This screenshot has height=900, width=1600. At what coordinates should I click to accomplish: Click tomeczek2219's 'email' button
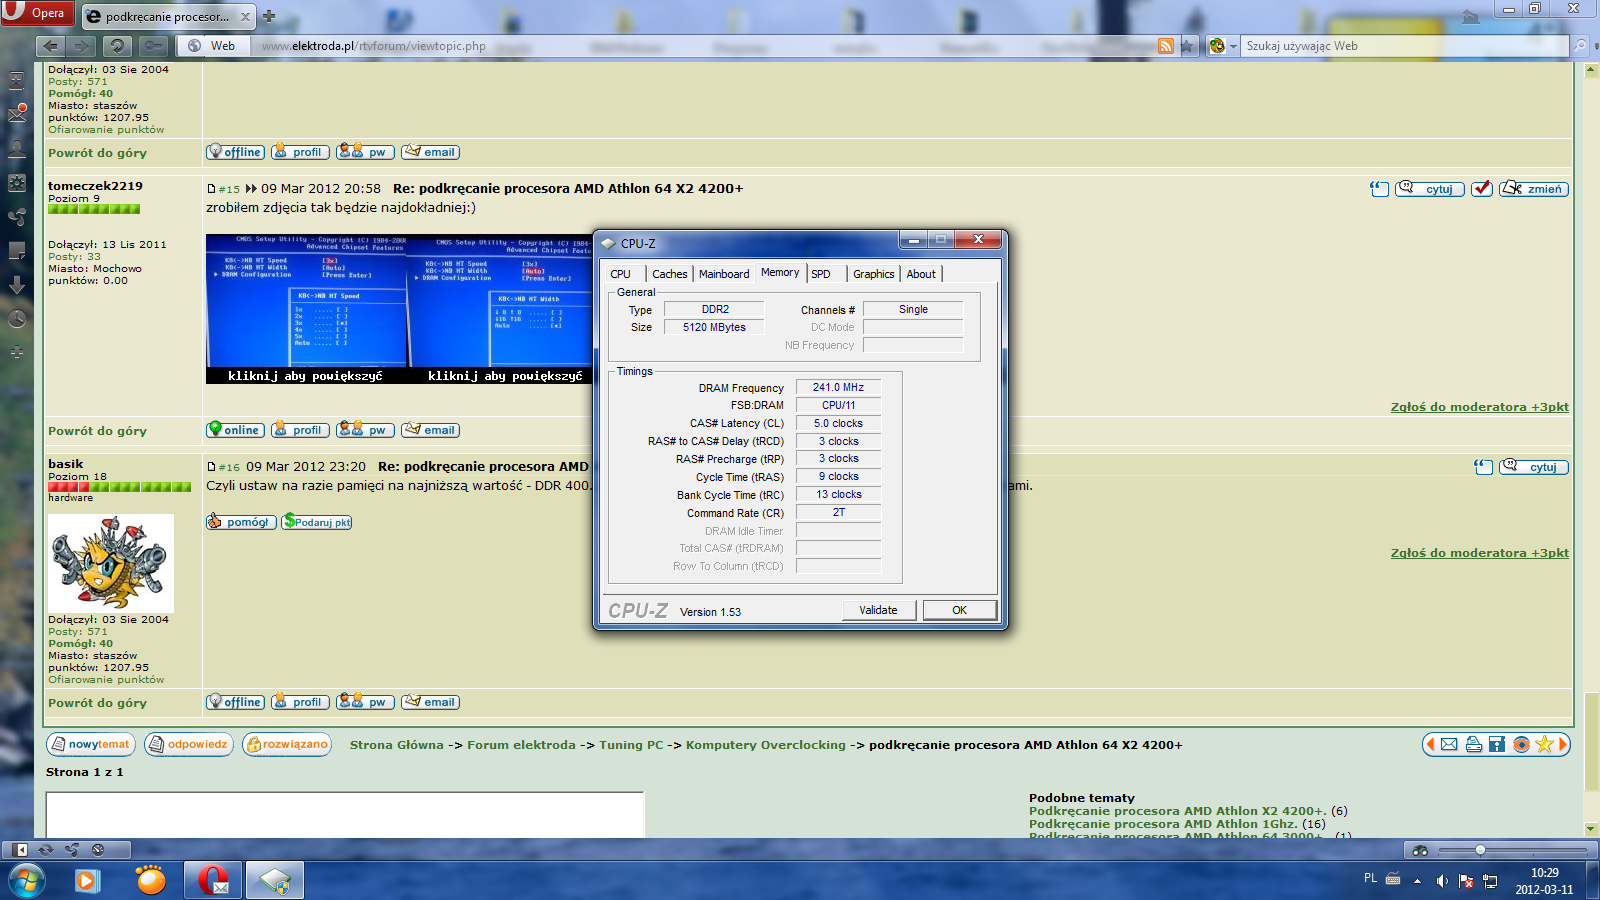pos(430,430)
